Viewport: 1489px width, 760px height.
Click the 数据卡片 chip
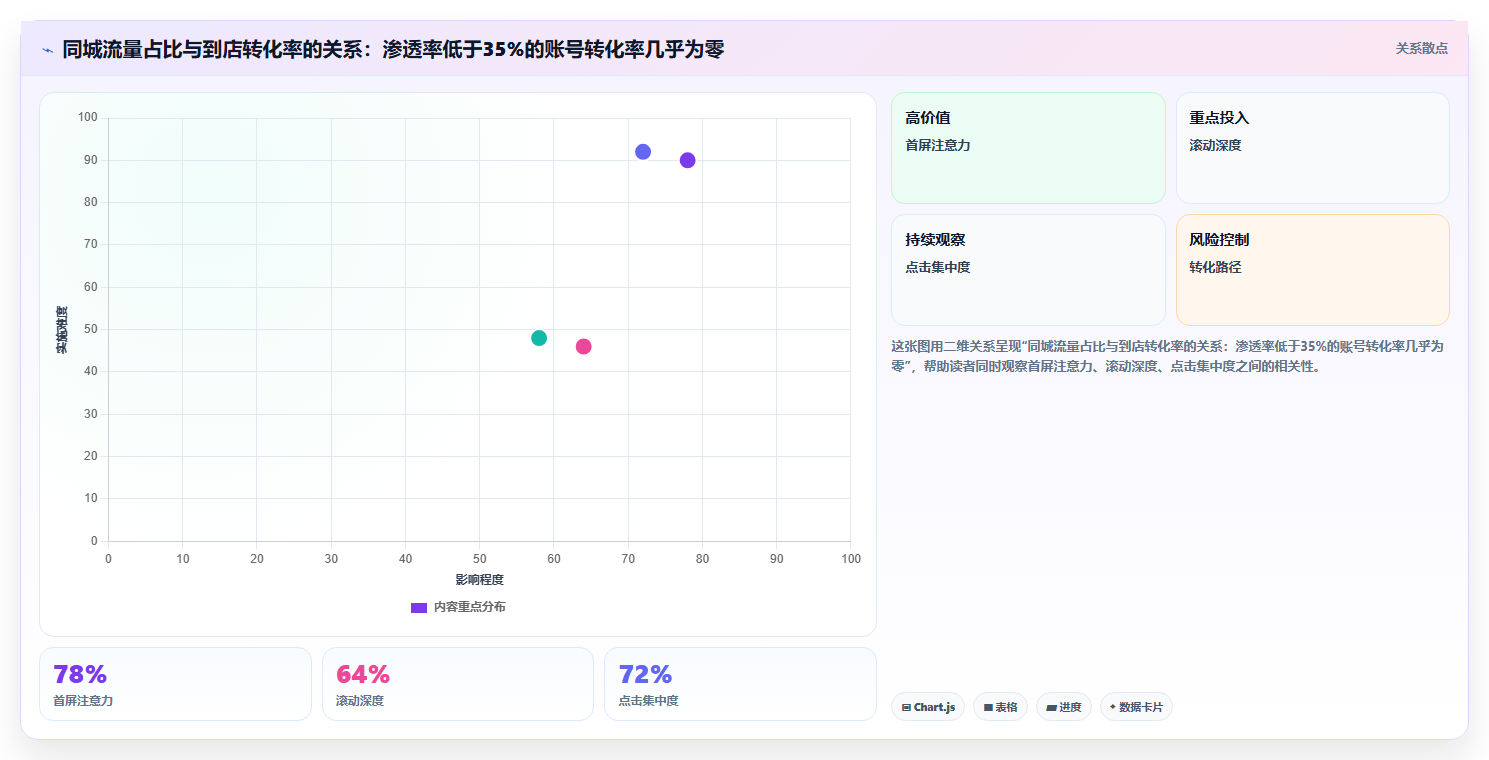pyautogui.click(x=1136, y=707)
